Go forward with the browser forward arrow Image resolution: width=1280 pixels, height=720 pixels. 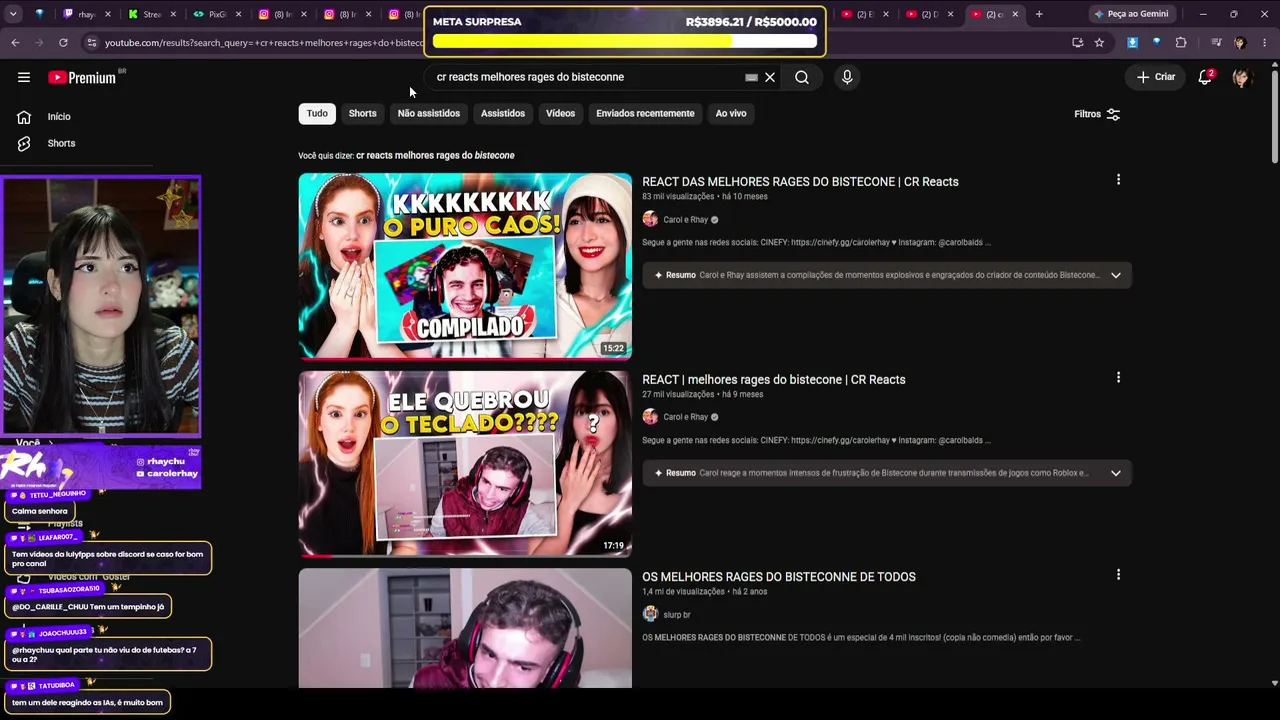point(39,43)
